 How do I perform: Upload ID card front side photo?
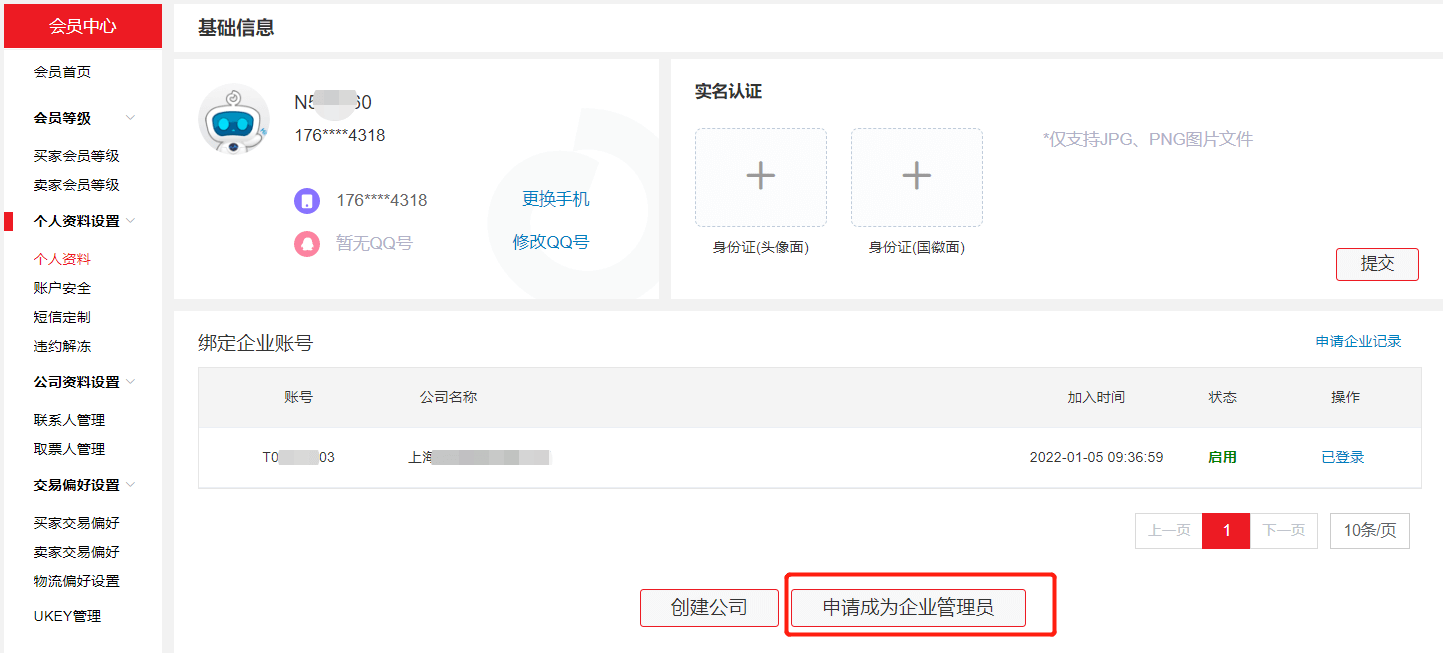tap(760, 177)
